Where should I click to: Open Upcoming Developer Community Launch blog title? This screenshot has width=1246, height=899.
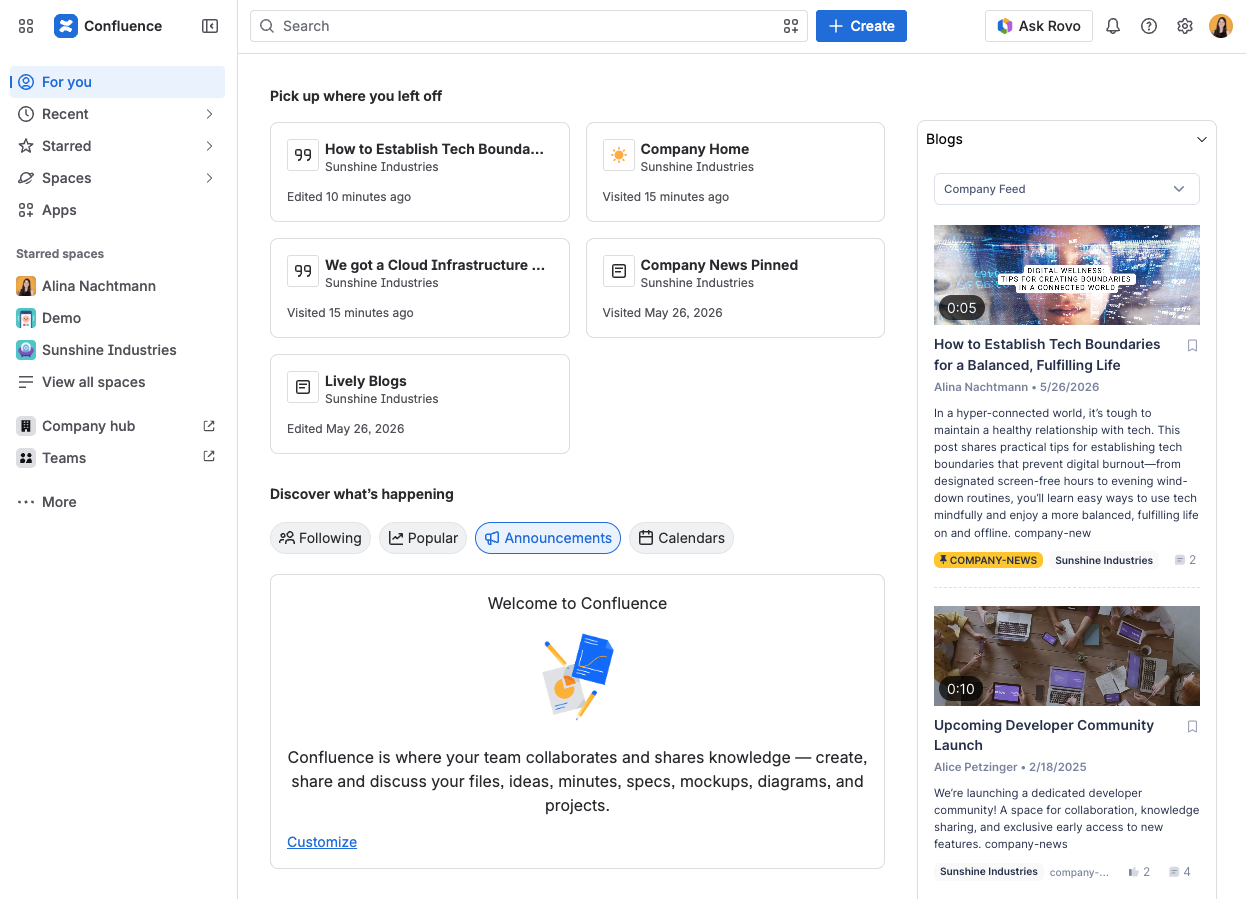pos(1044,735)
